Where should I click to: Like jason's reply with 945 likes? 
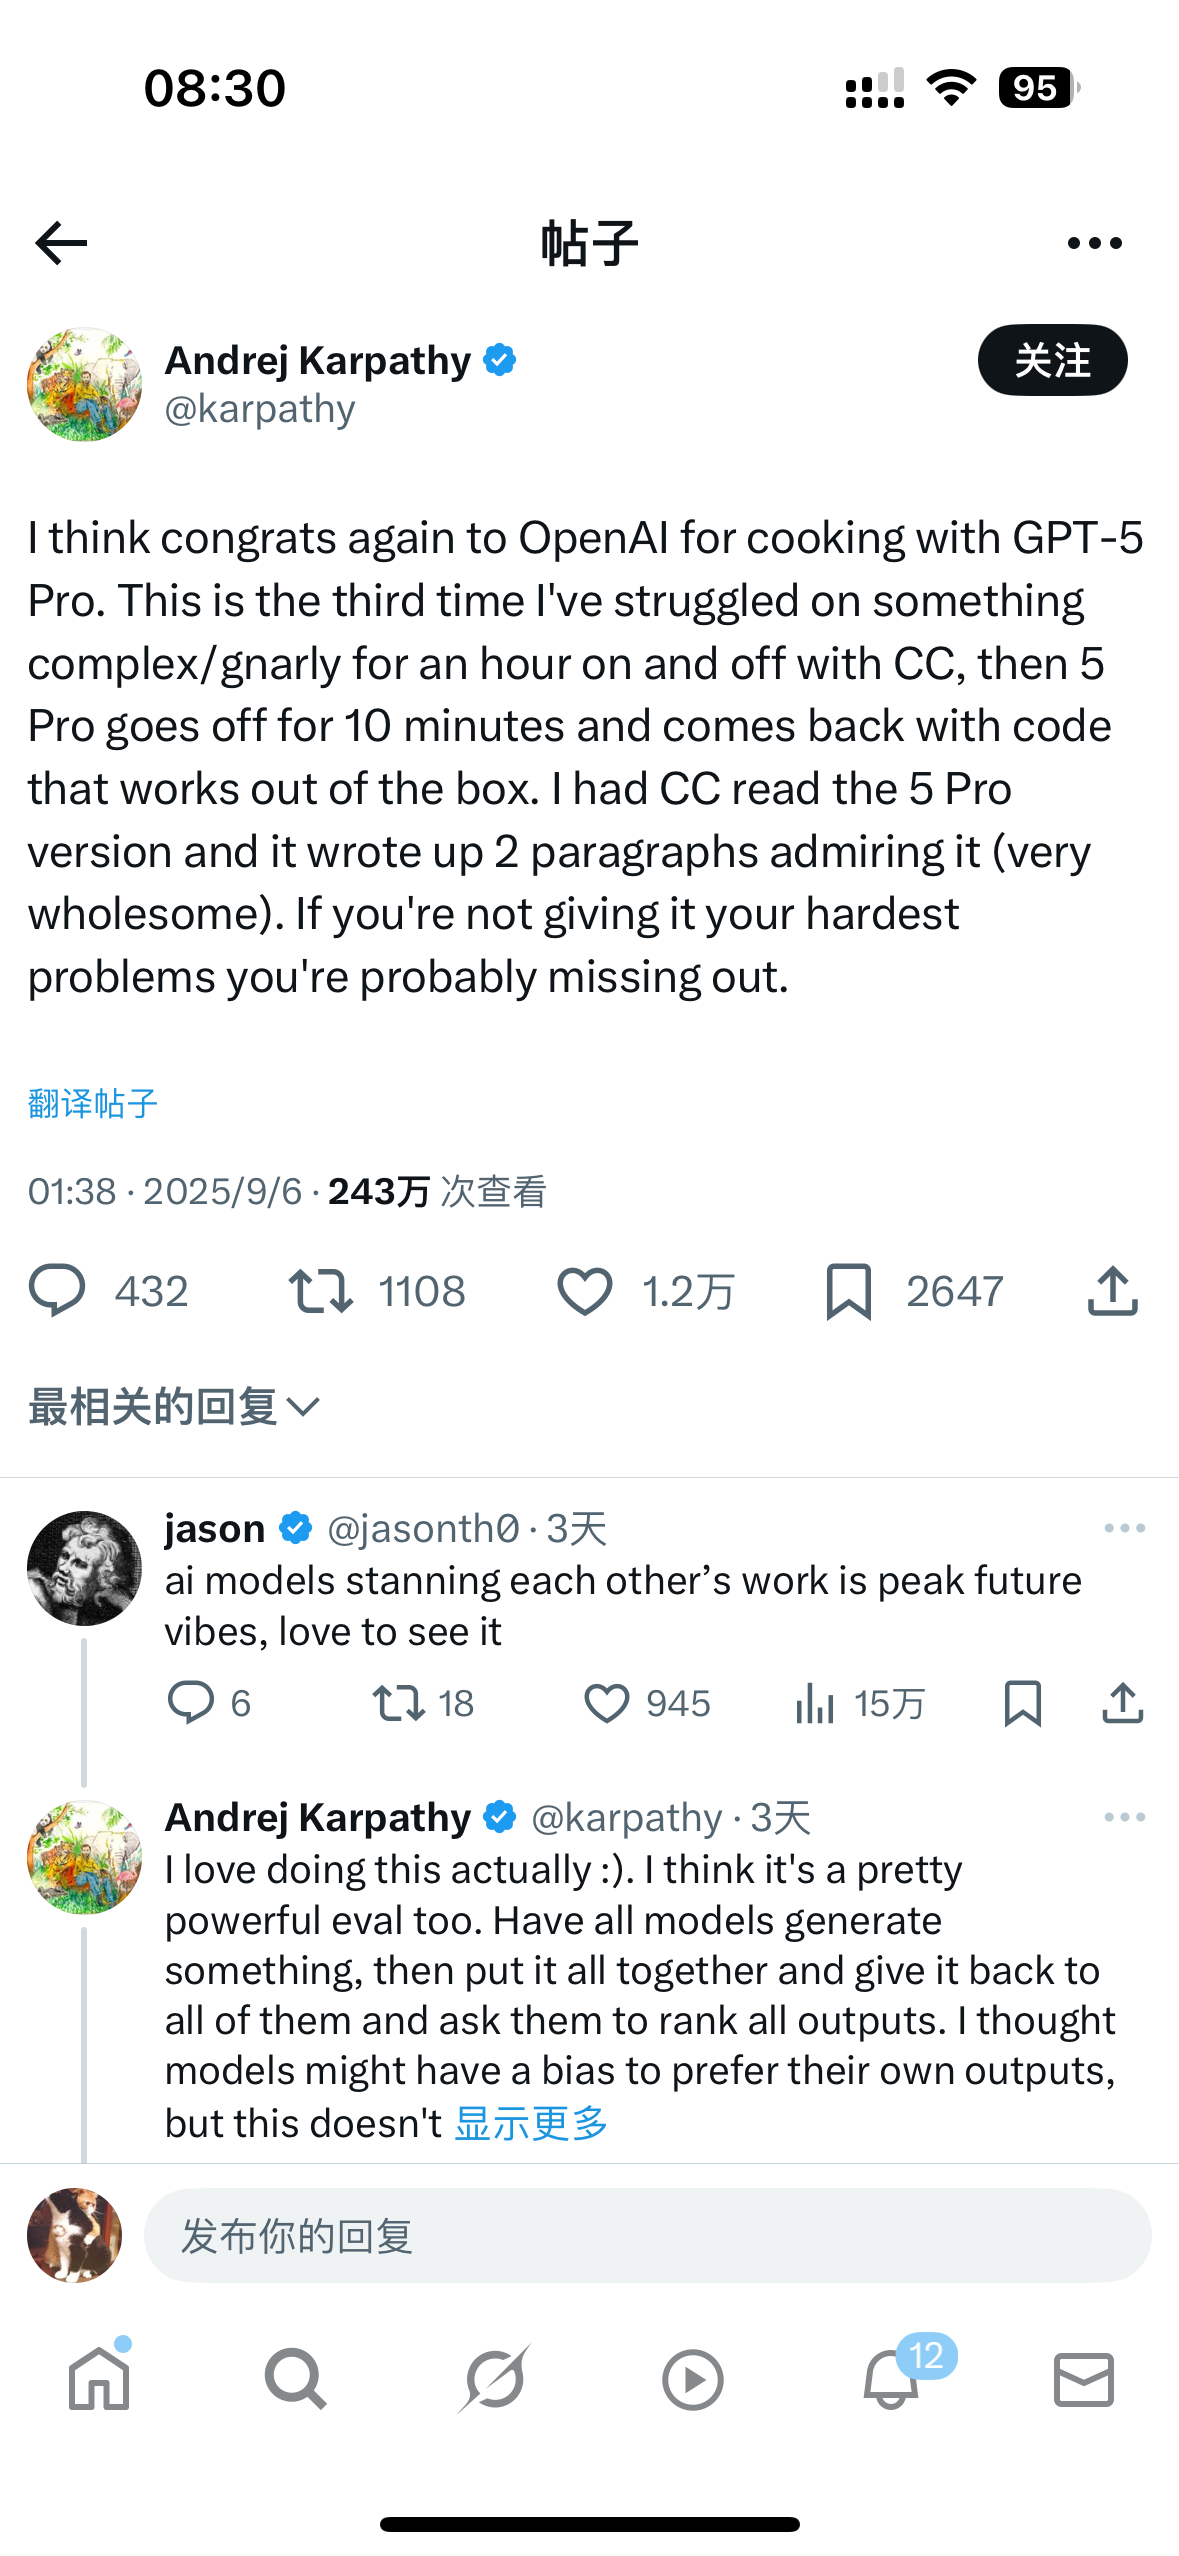tap(606, 1703)
